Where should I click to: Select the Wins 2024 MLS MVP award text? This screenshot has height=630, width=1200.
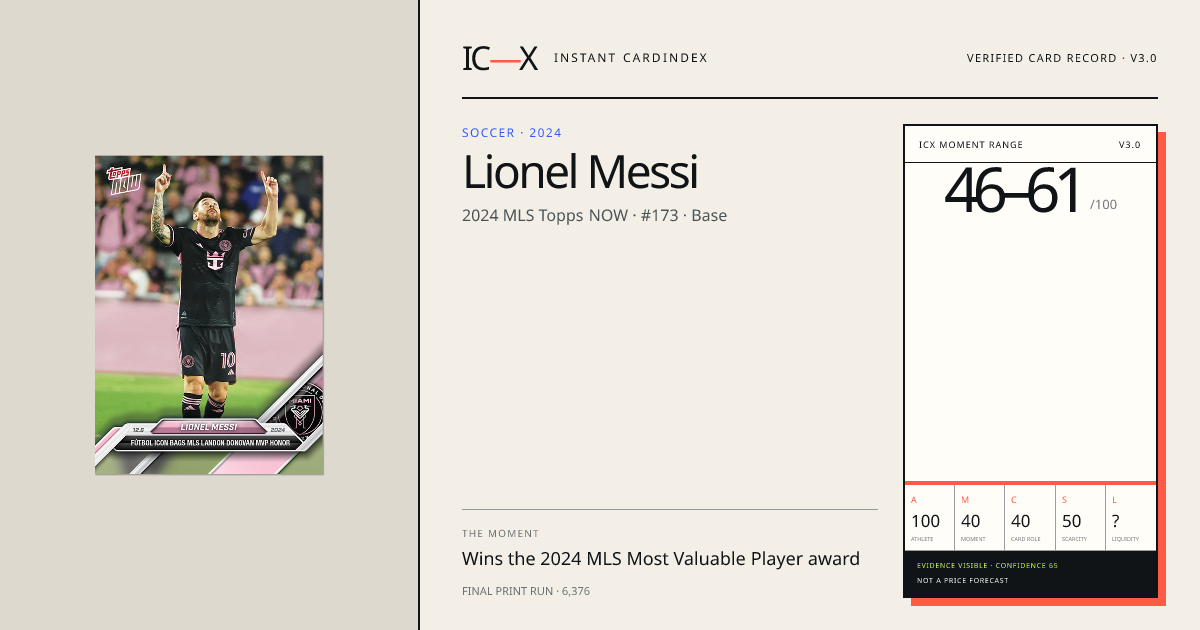point(661,559)
